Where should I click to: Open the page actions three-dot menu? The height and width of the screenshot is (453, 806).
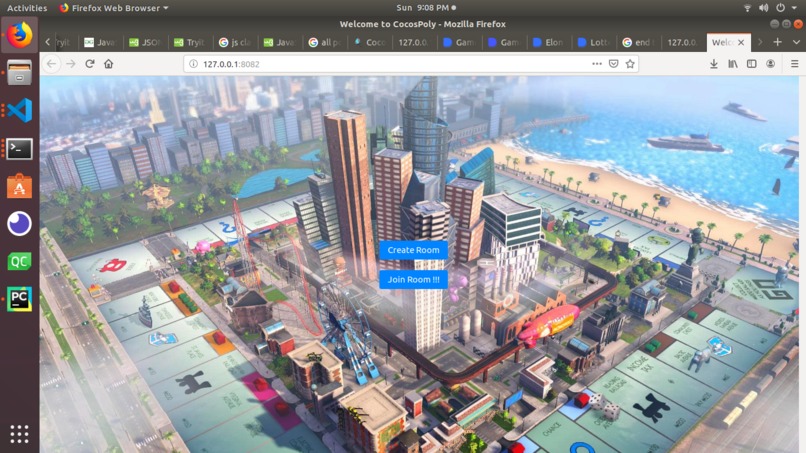click(x=597, y=64)
